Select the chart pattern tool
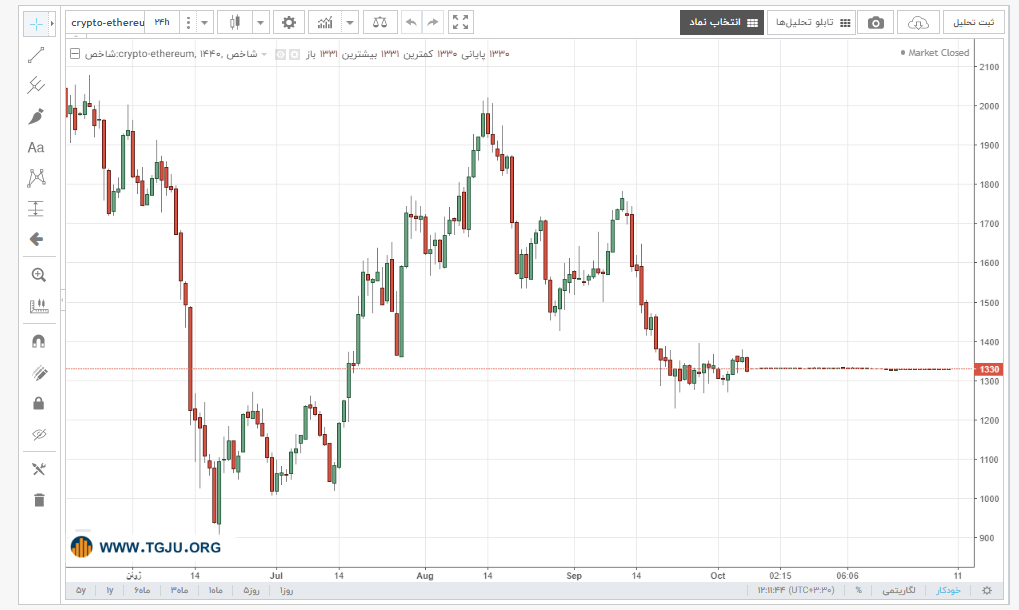This screenshot has width=1019, height=610. pyautogui.click(x=36, y=178)
